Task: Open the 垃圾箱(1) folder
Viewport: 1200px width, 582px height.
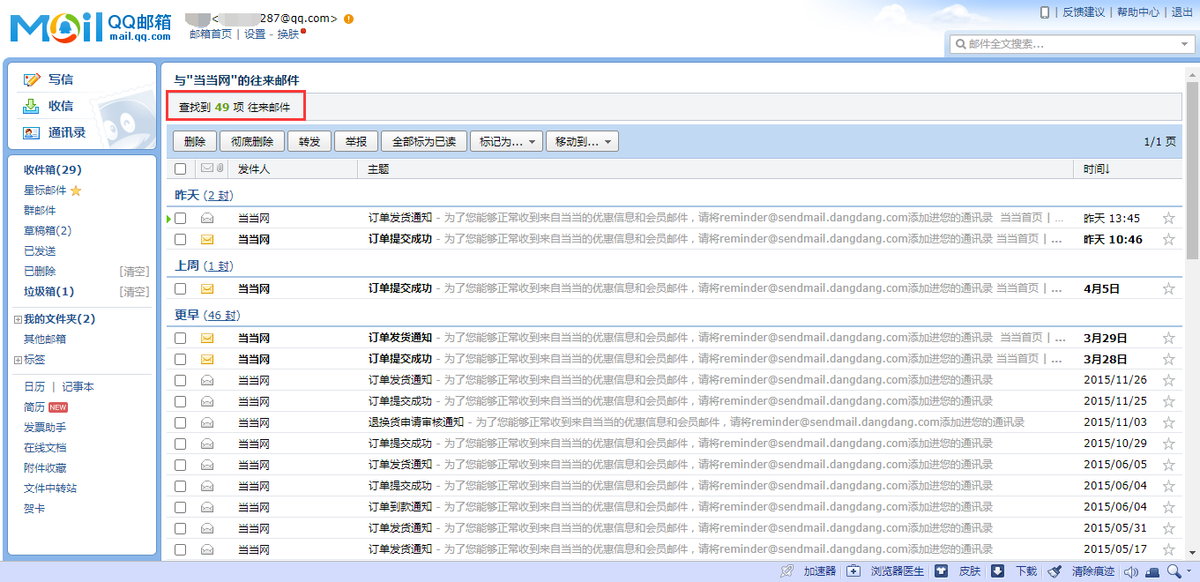Action: (49, 292)
